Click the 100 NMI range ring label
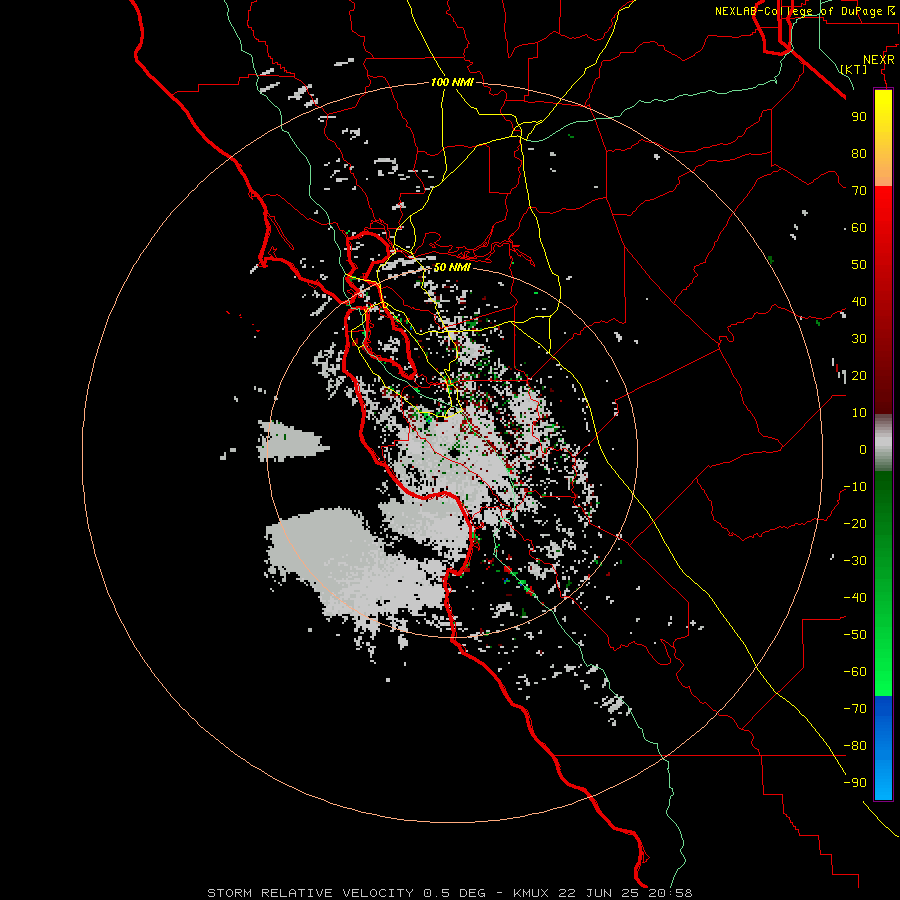This screenshot has width=900, height=900. click(452, 82)
